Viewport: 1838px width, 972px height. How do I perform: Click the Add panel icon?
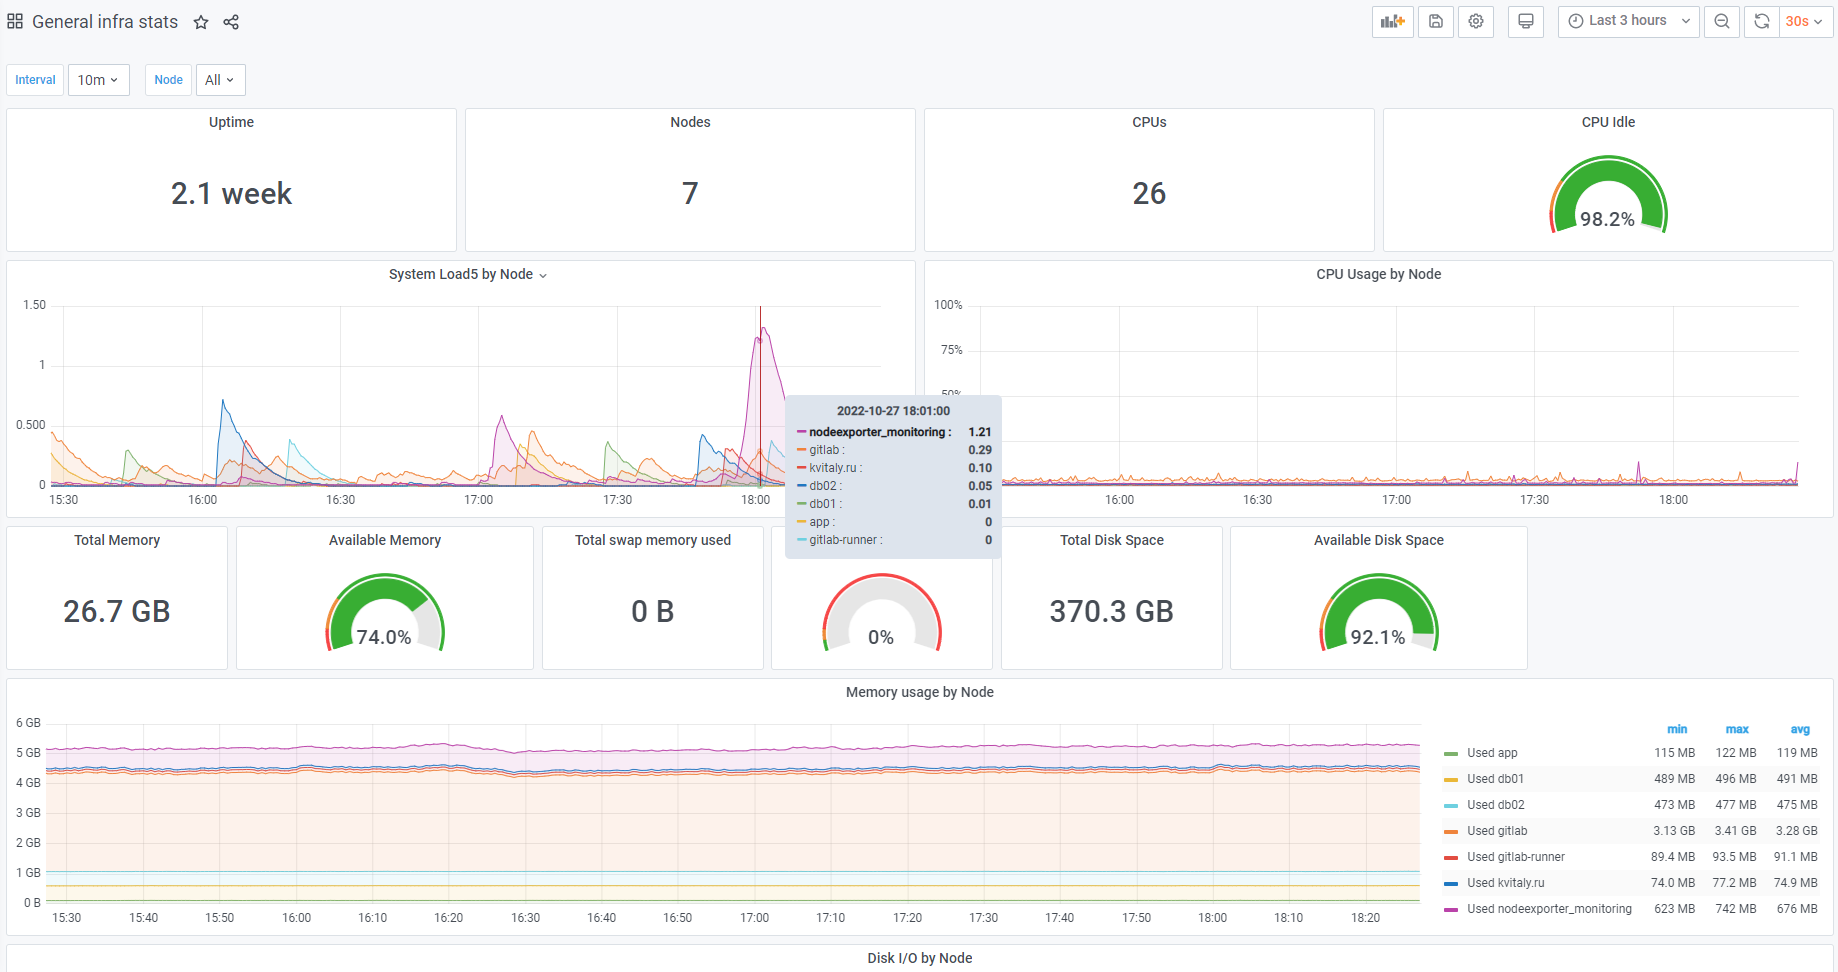[x=1393, y=21]
